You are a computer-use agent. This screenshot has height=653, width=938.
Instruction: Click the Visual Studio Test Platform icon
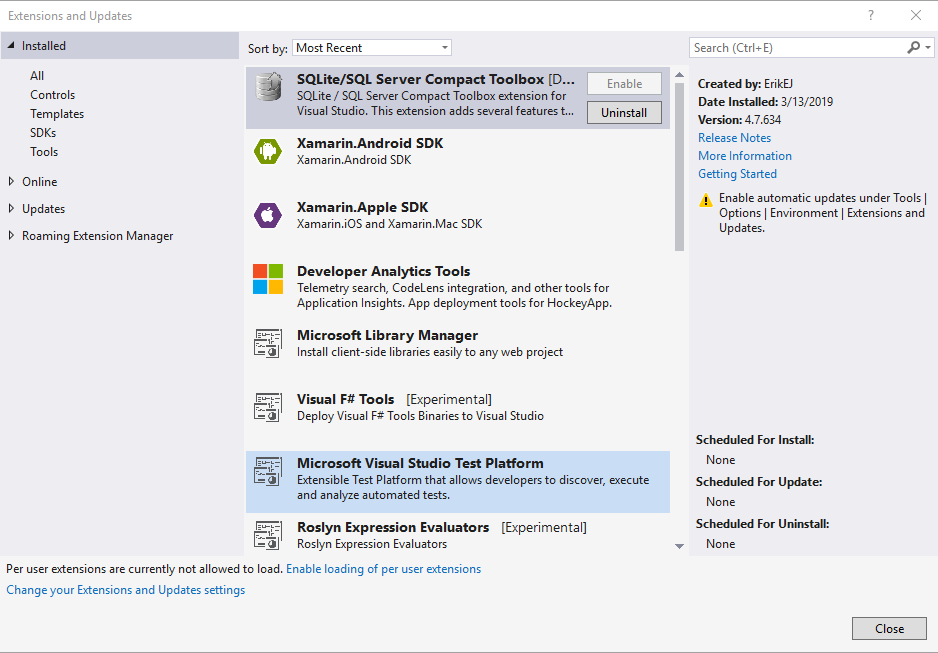[268, 471]
